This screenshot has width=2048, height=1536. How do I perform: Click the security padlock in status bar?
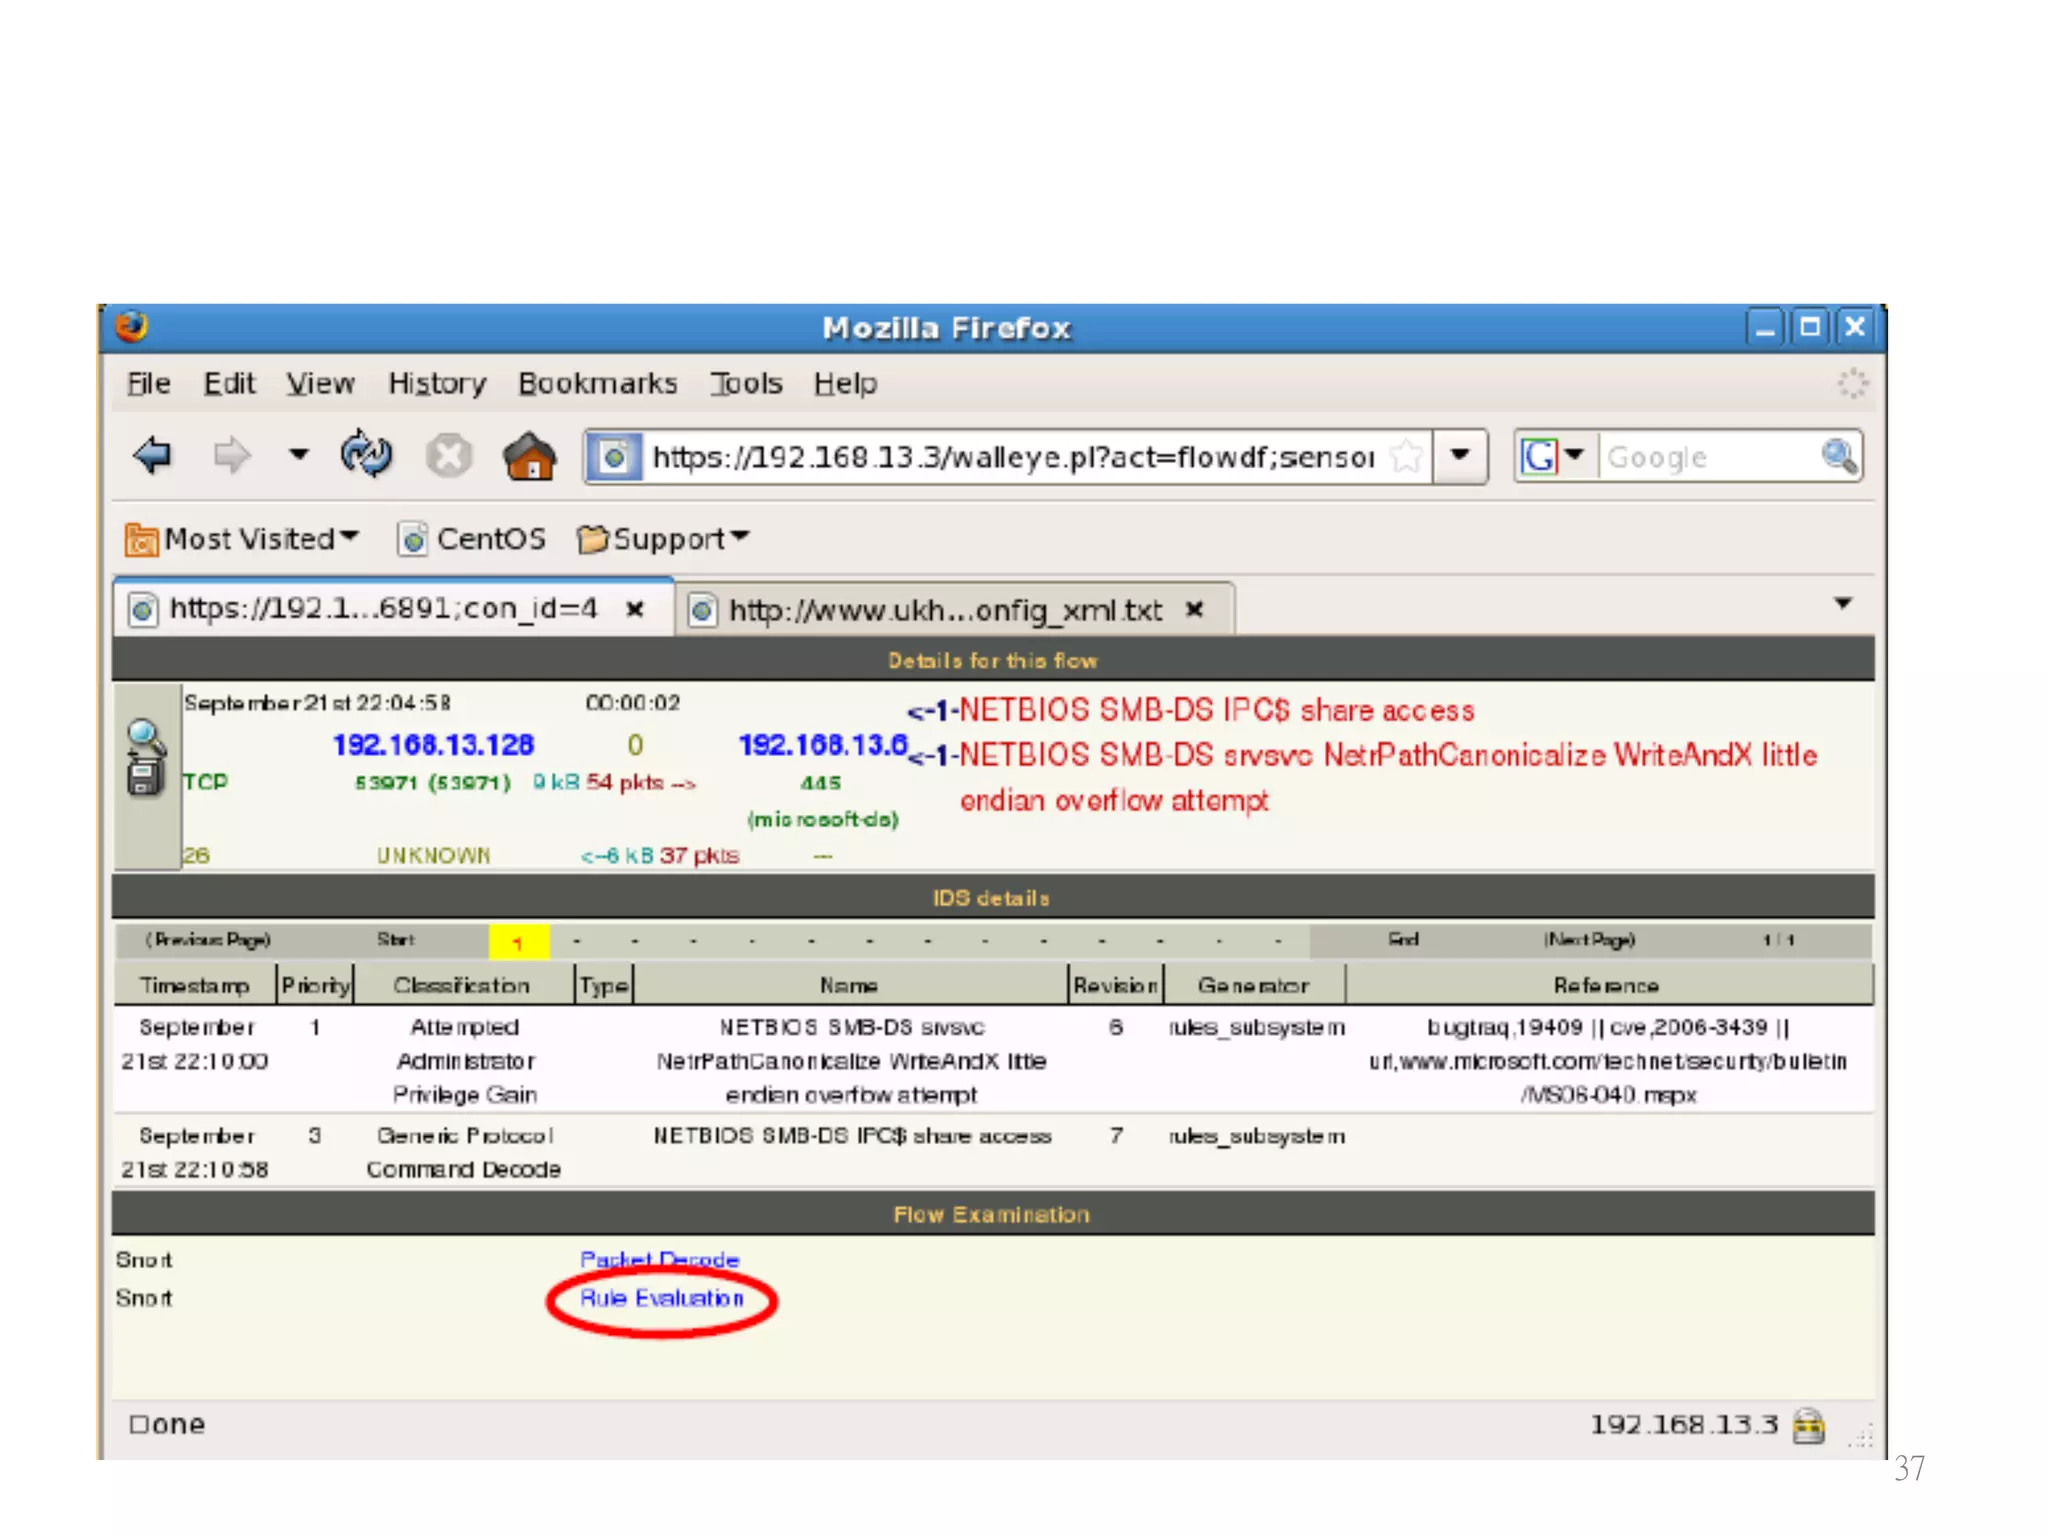click(1808, 1425)
